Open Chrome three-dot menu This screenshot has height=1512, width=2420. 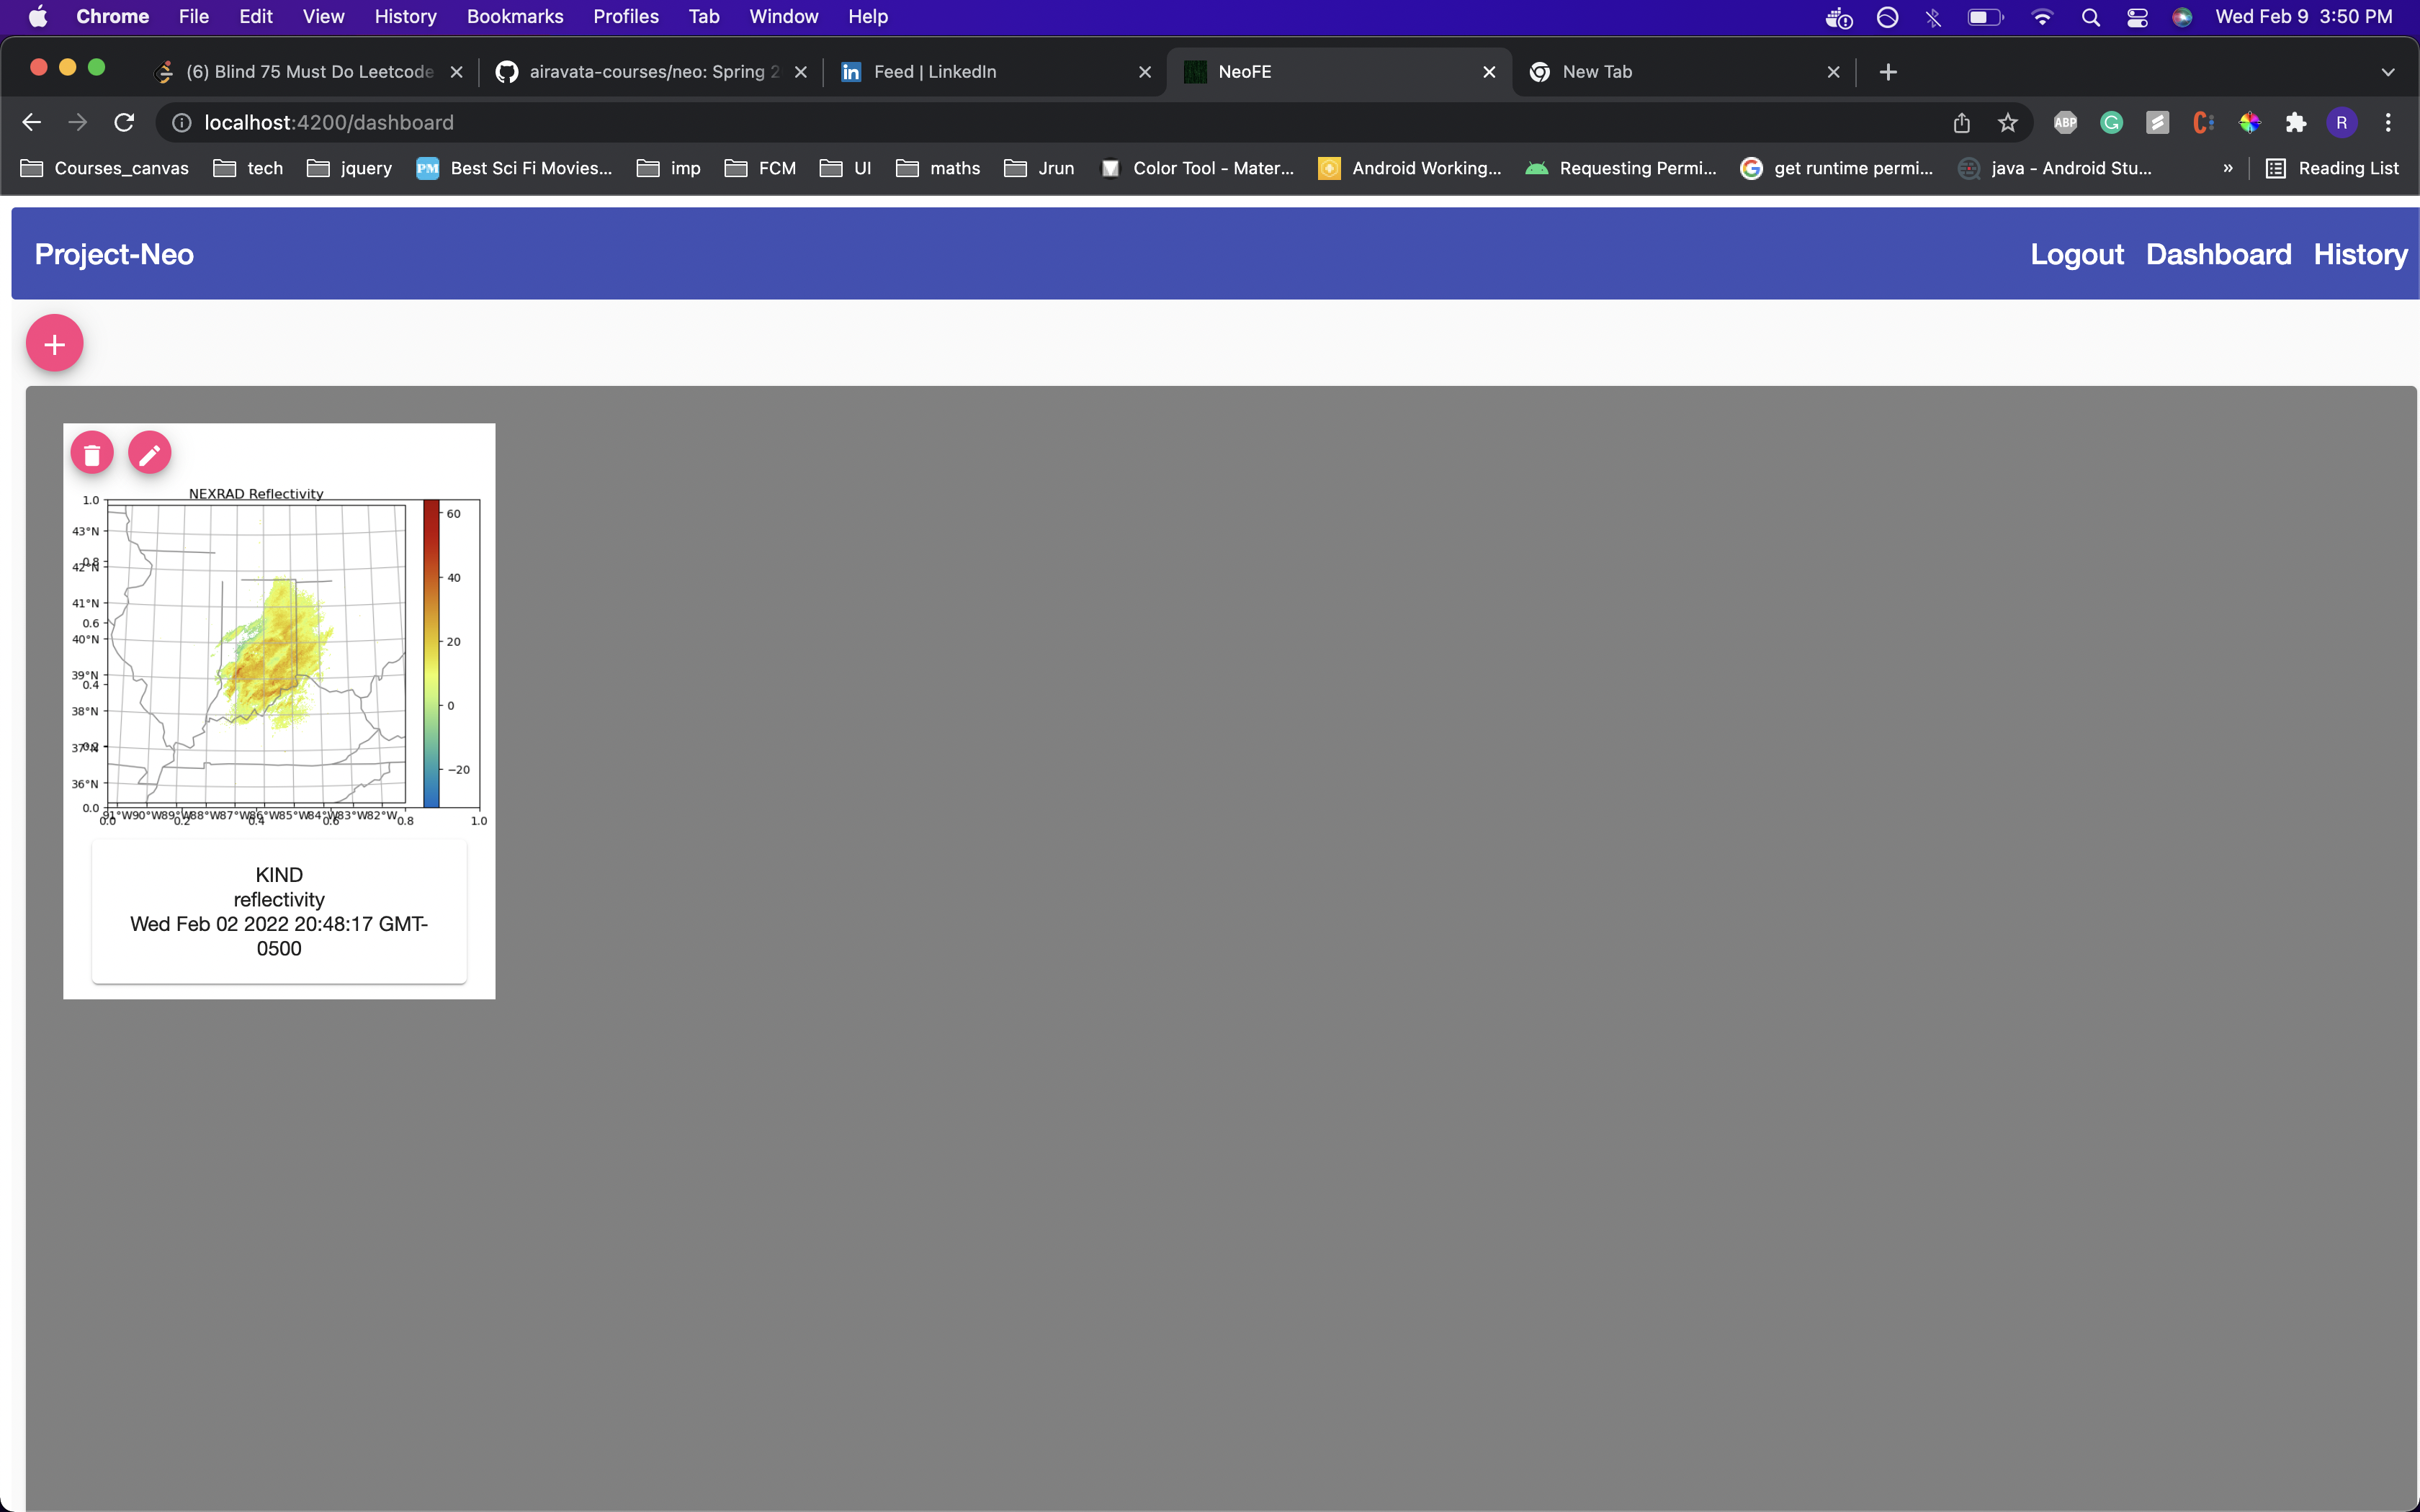tap(2388, 122)
